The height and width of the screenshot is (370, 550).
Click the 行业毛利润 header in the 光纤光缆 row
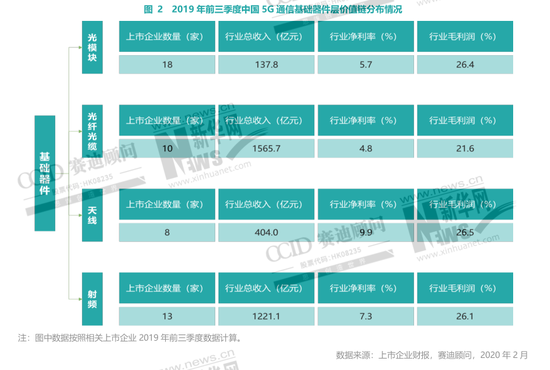click(x=465, y=120)
